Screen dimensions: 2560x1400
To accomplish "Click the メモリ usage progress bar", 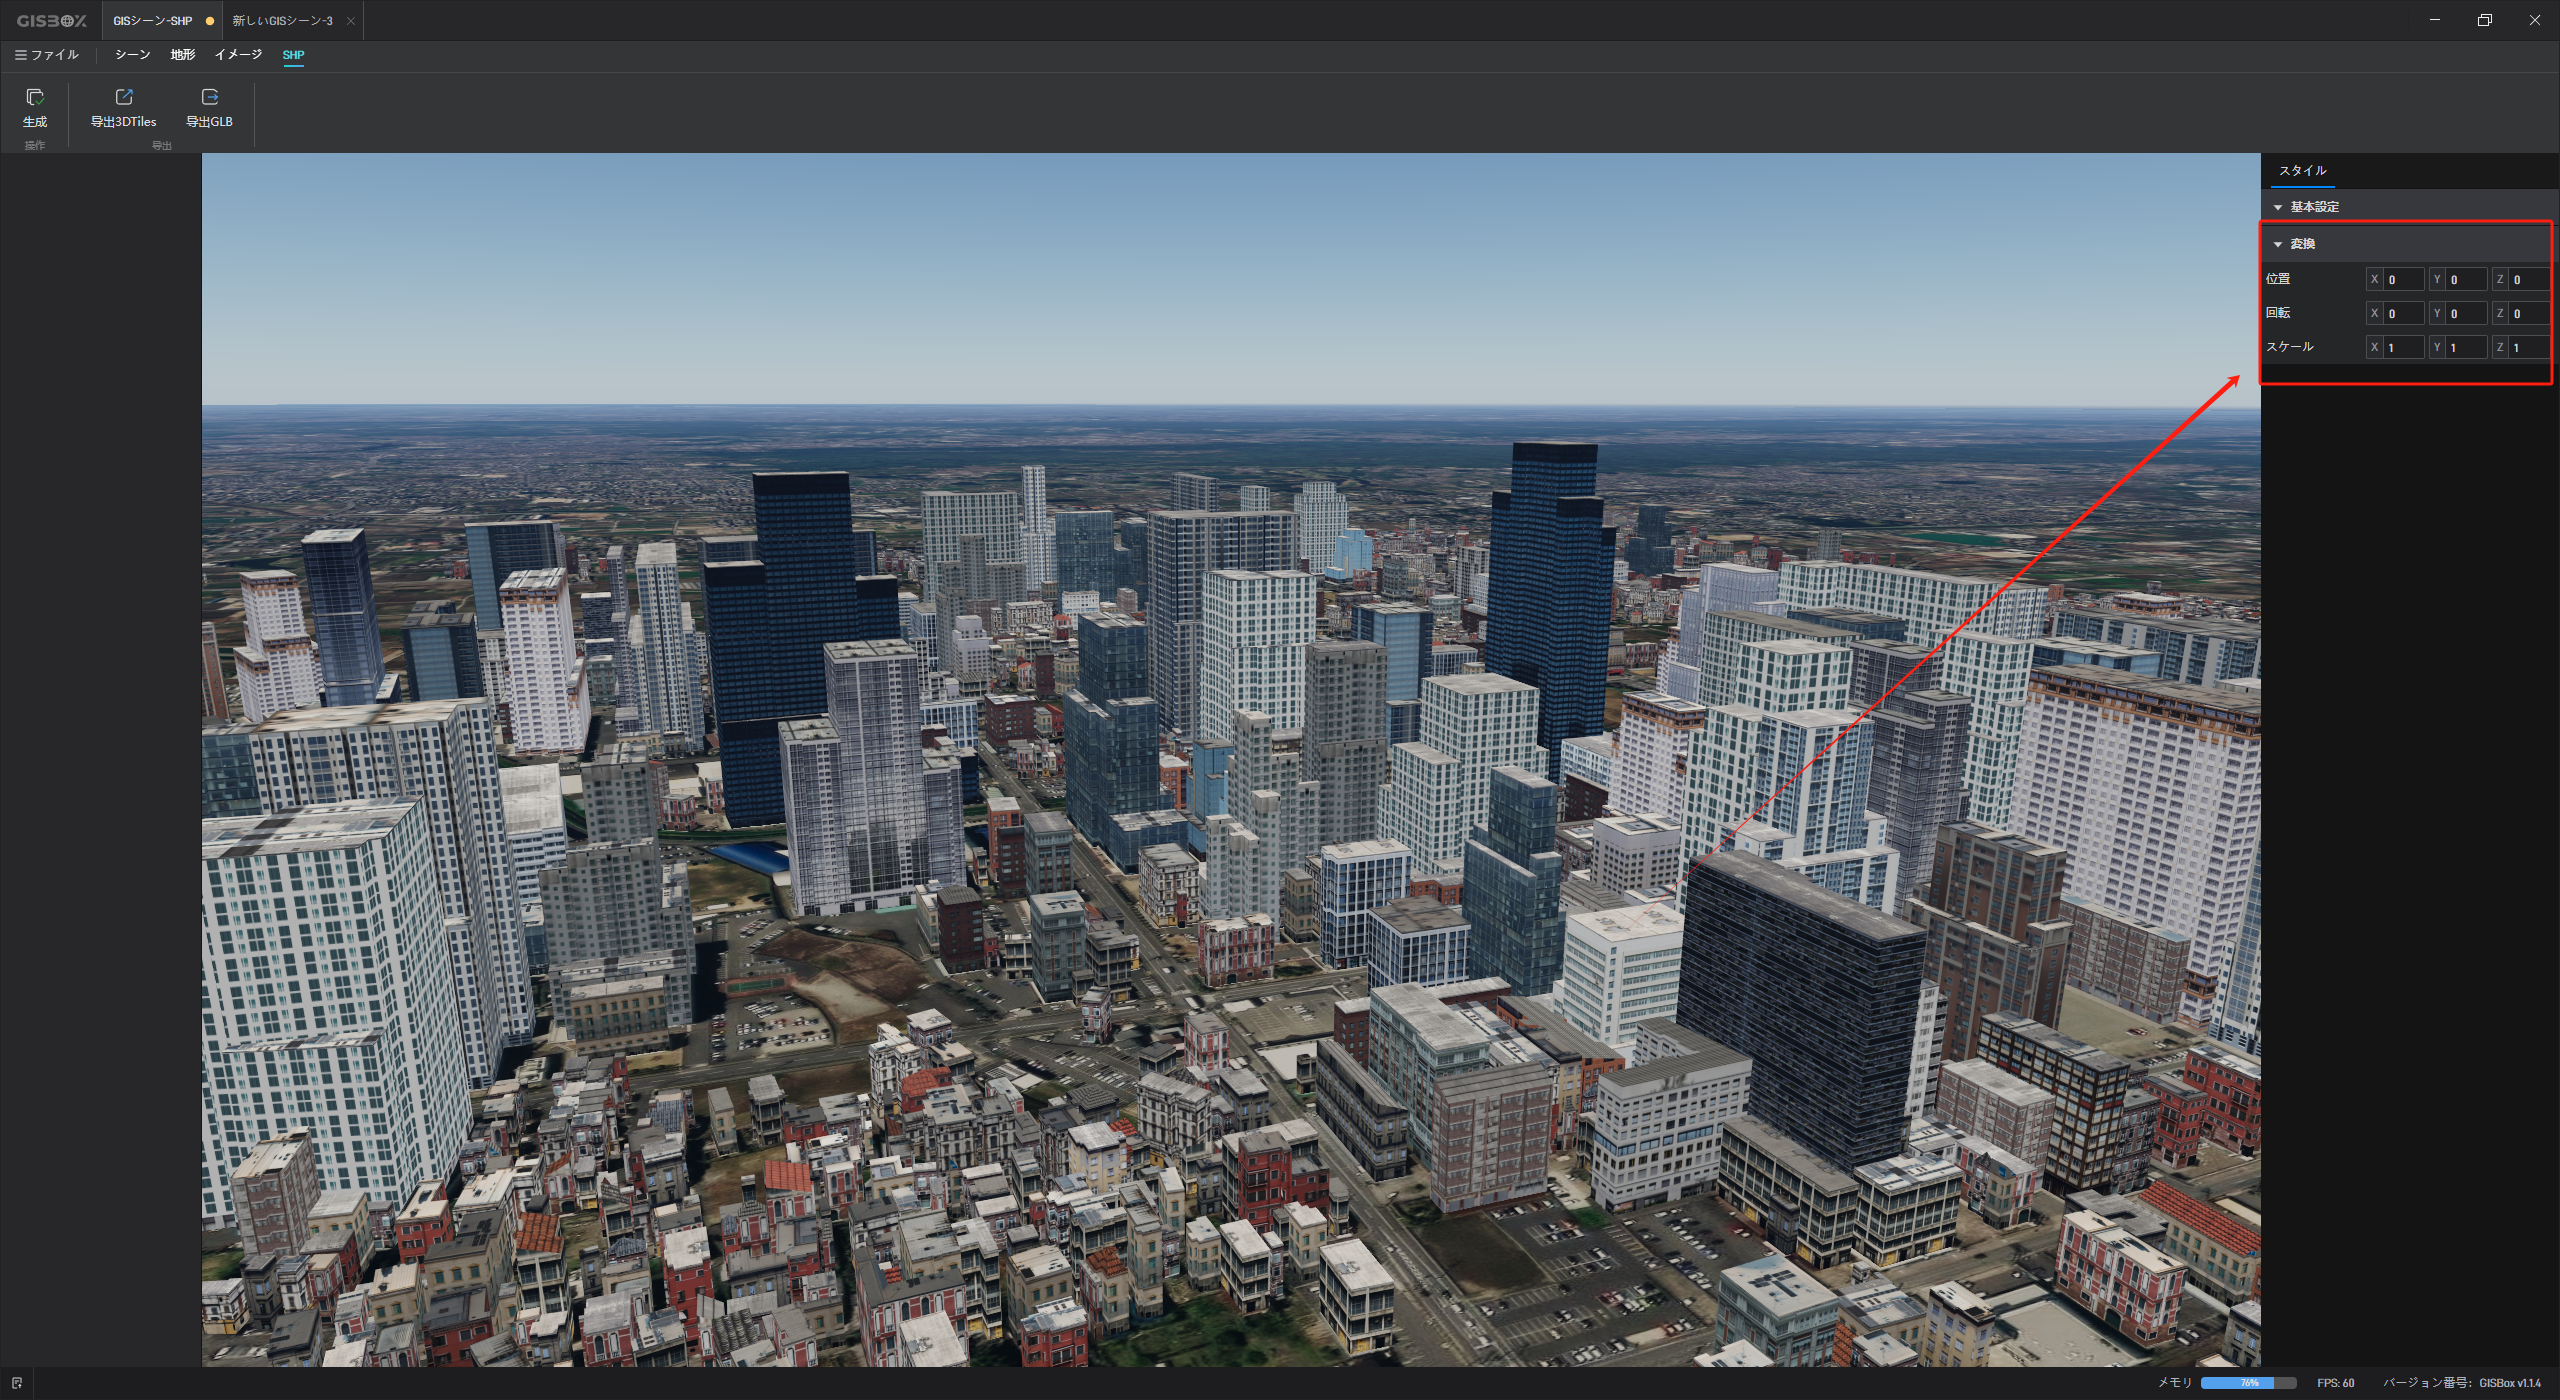I will point(2248,1383).
